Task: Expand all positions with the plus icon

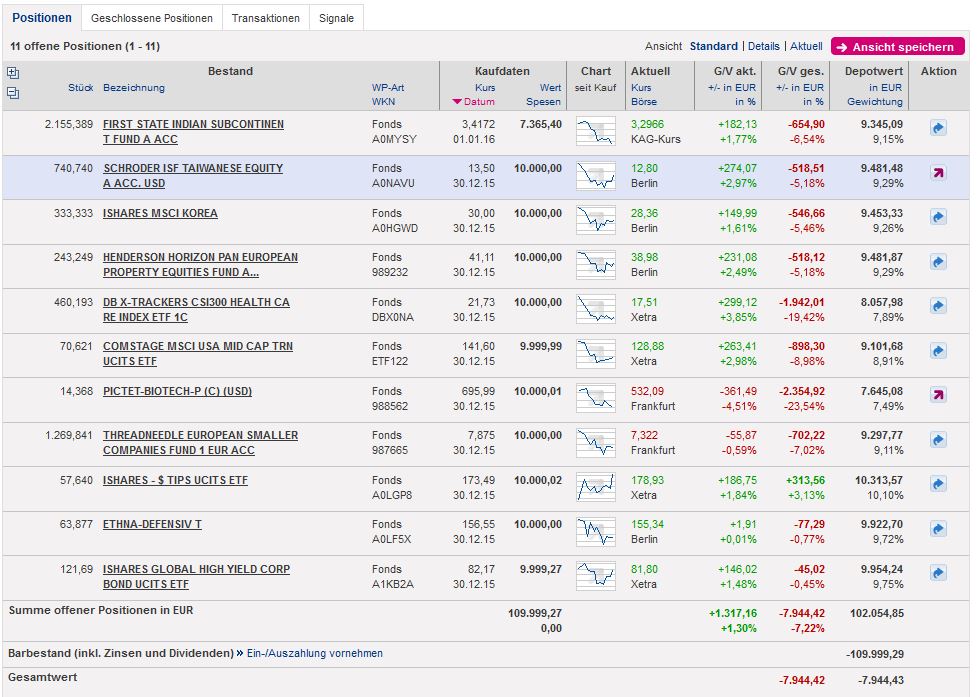Action: coord(13,73)
